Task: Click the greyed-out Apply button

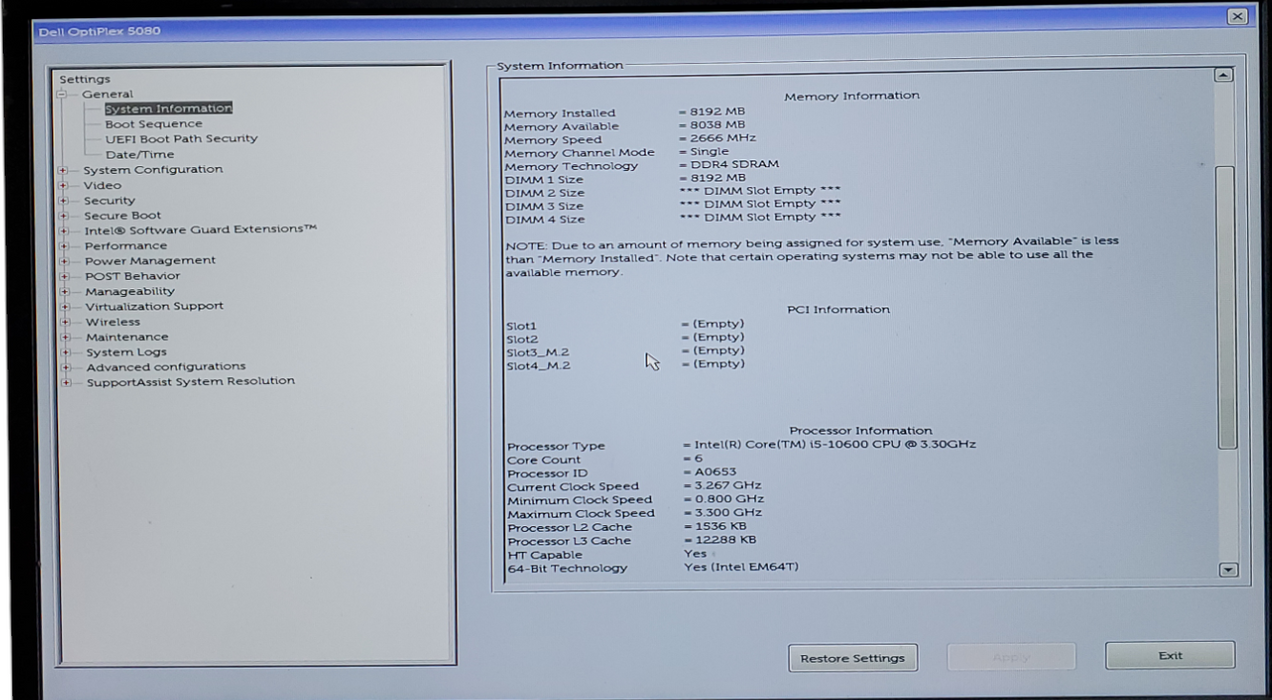Action: (1011, 657)
